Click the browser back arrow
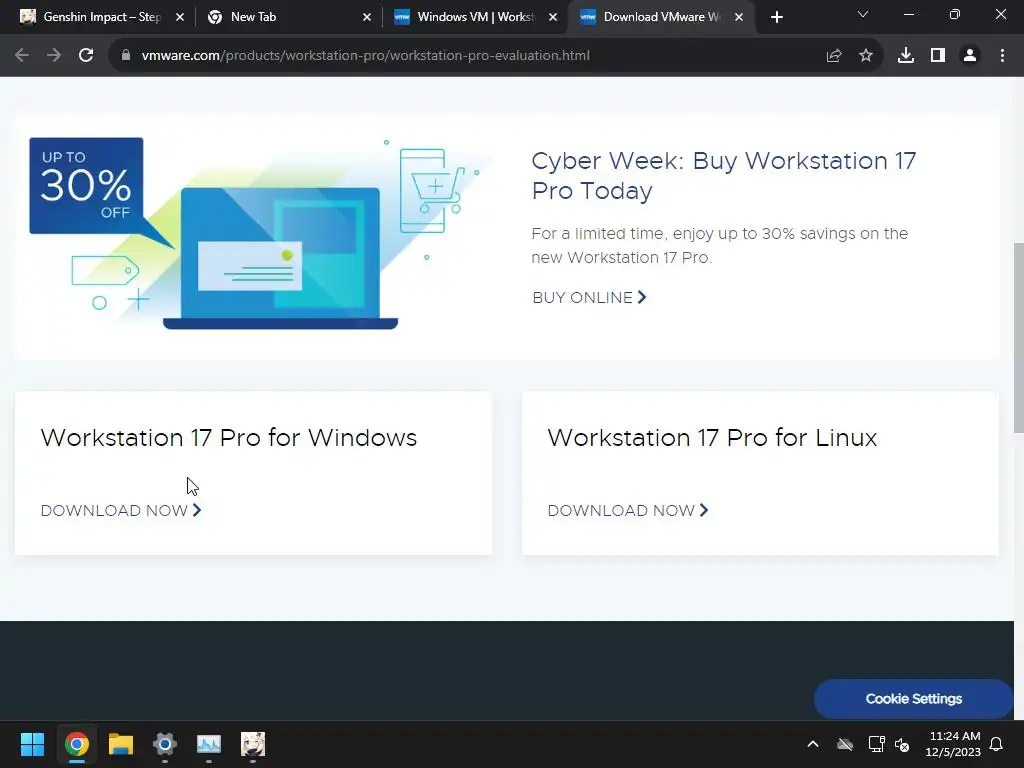This screenshot has height=768, width=1024. [22, 56]
